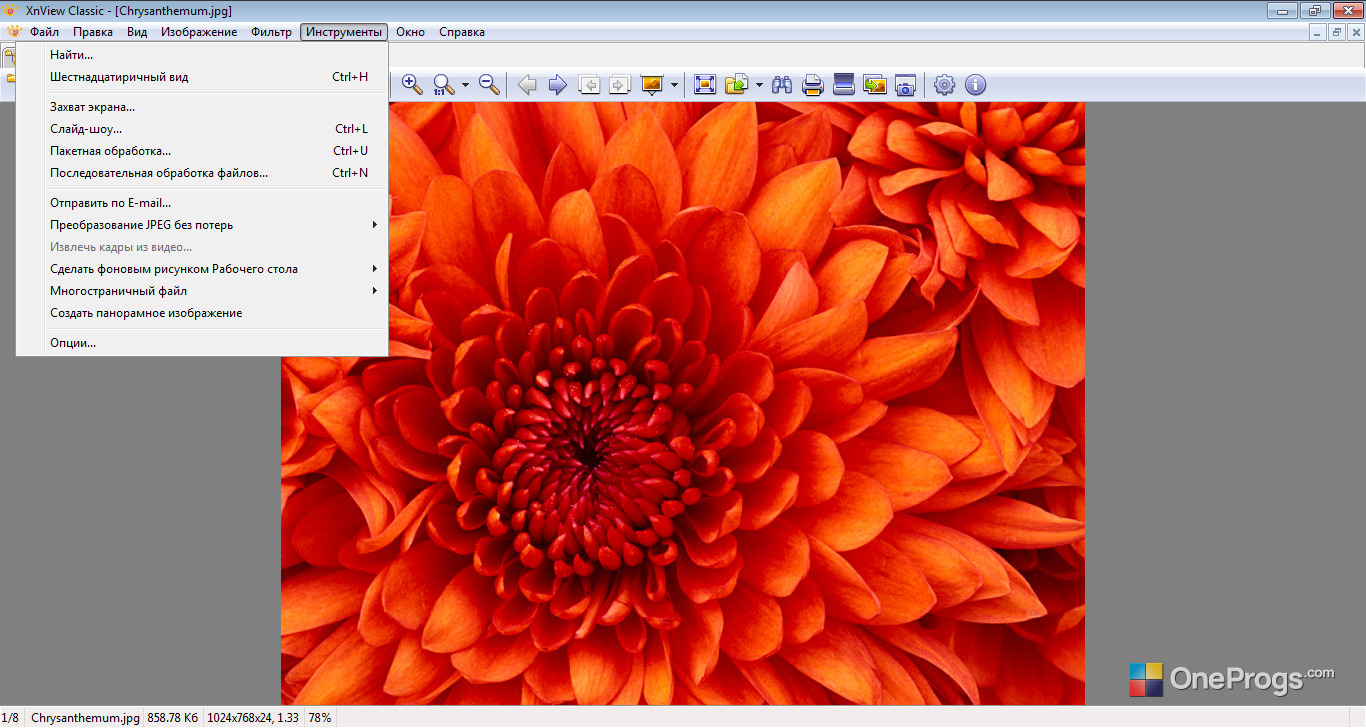Click the batch convert images icon
1366x728 pixels.
click(875, 85)
